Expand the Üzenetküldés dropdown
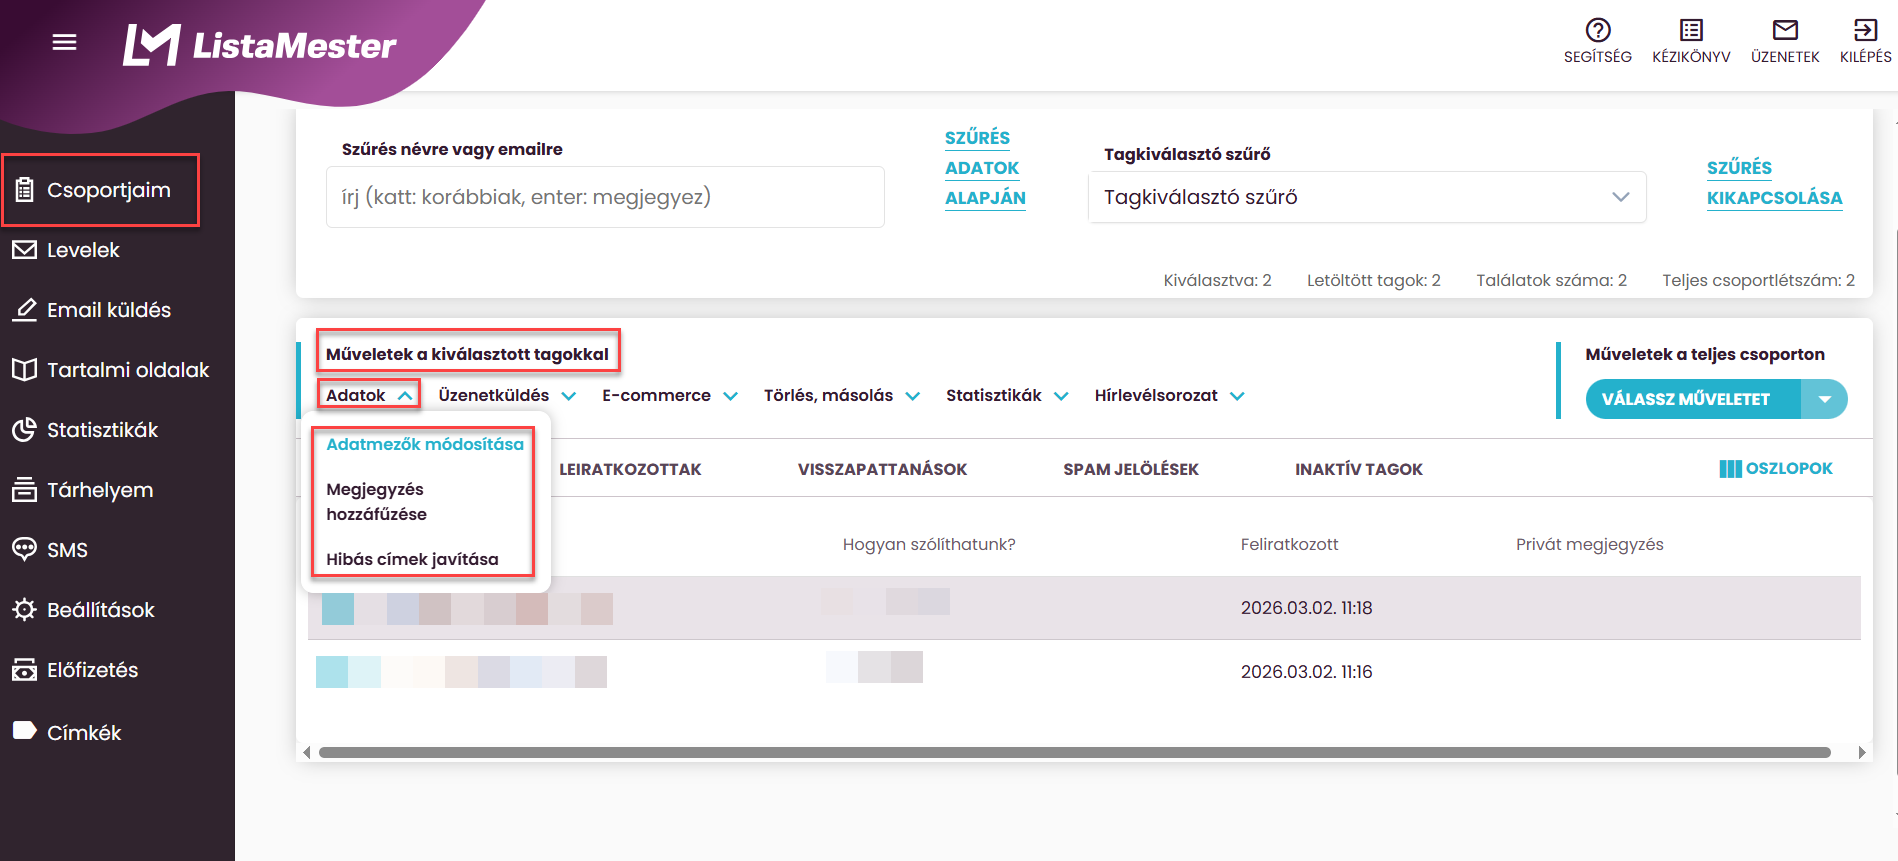This screenshot has height=861, width=1898. (x=507, y=396)
